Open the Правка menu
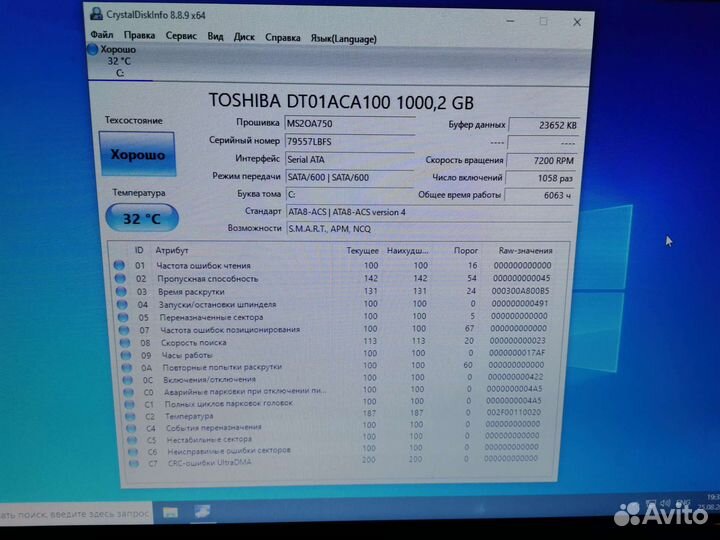This screenshot has height=540, width=720. pyautogui.click(x=139, y=35)
